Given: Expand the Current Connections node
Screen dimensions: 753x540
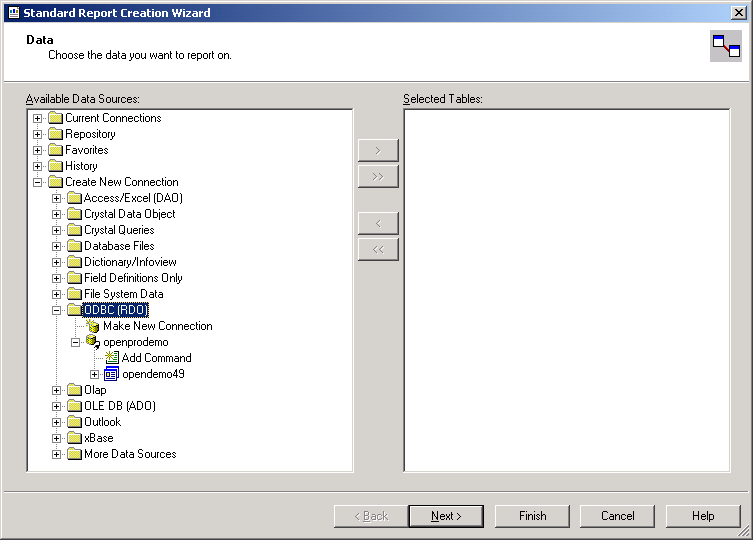Looking at the screenshot, I should (x=38, y=118).
